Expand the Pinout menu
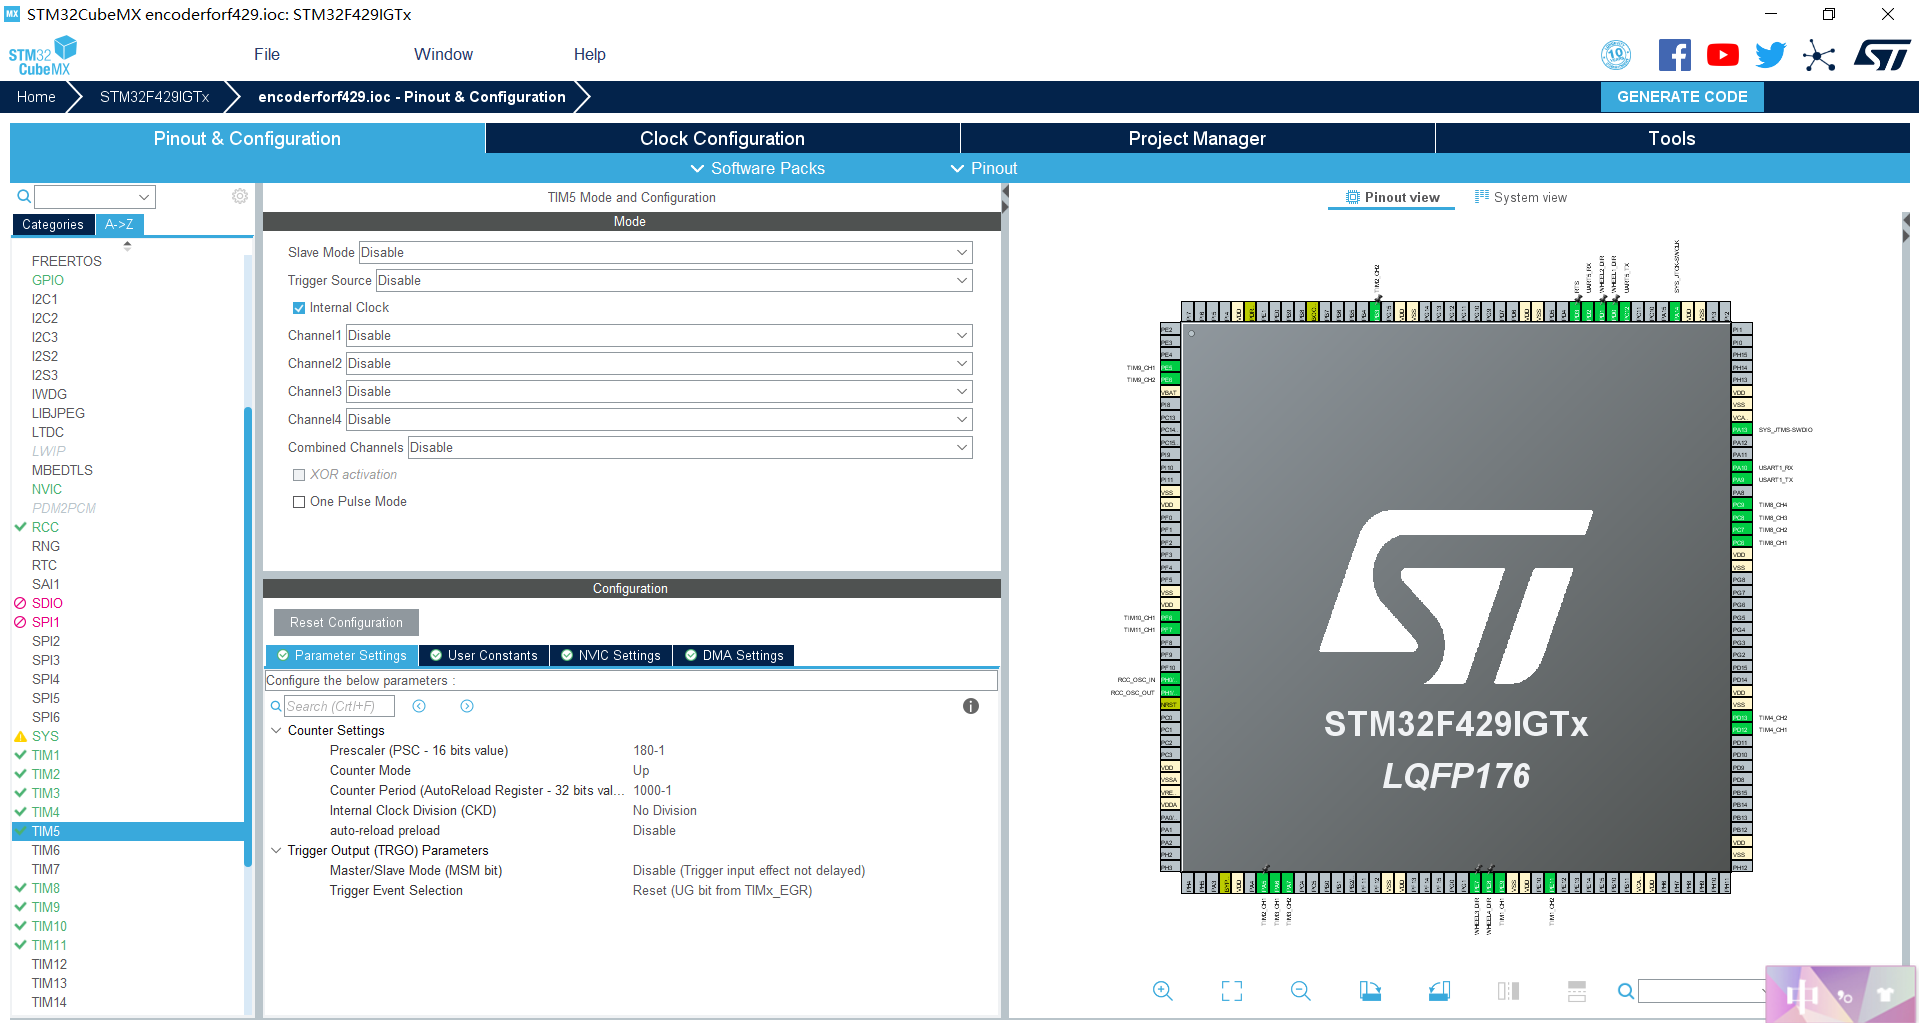Viewport: 1919px width, 1023px height. tap(984, 168)
